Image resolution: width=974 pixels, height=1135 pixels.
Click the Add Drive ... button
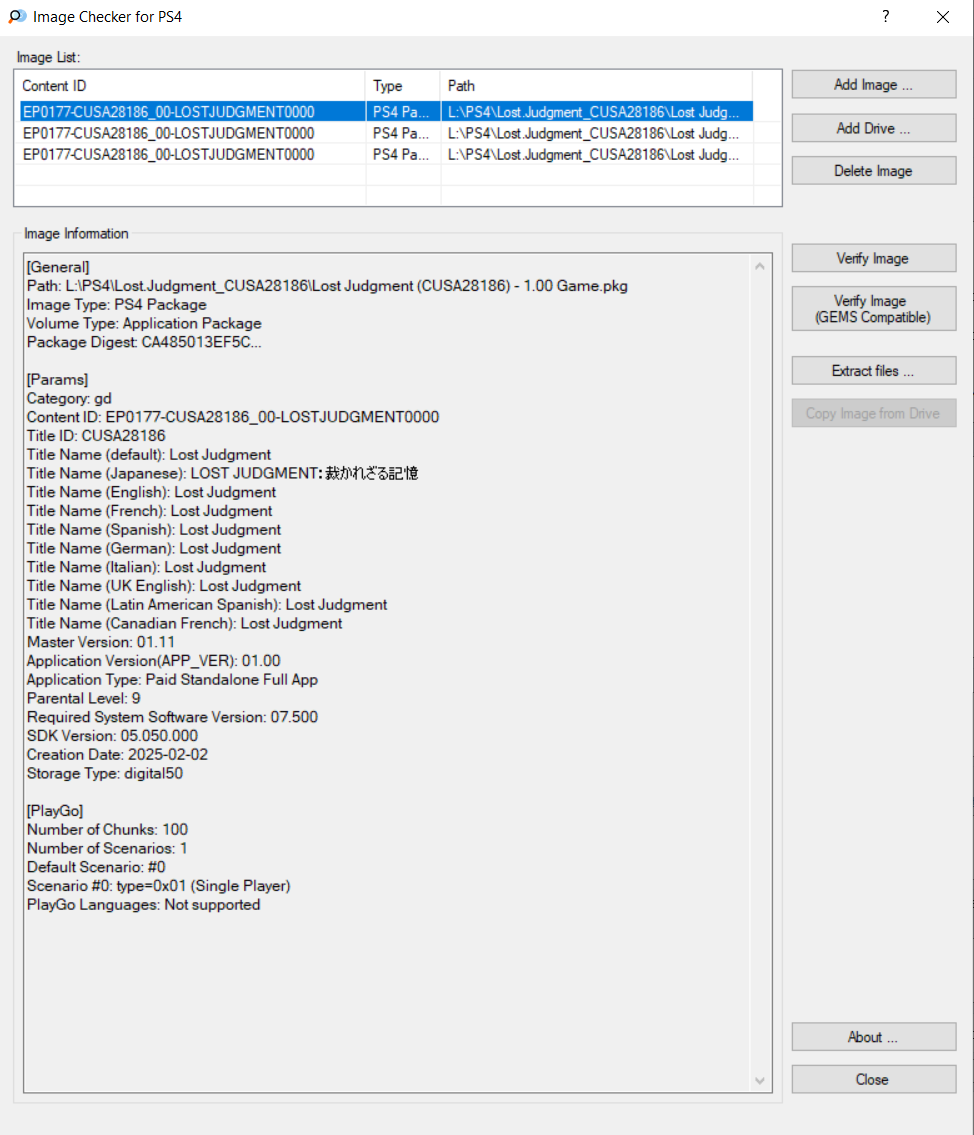click(873, 128)
